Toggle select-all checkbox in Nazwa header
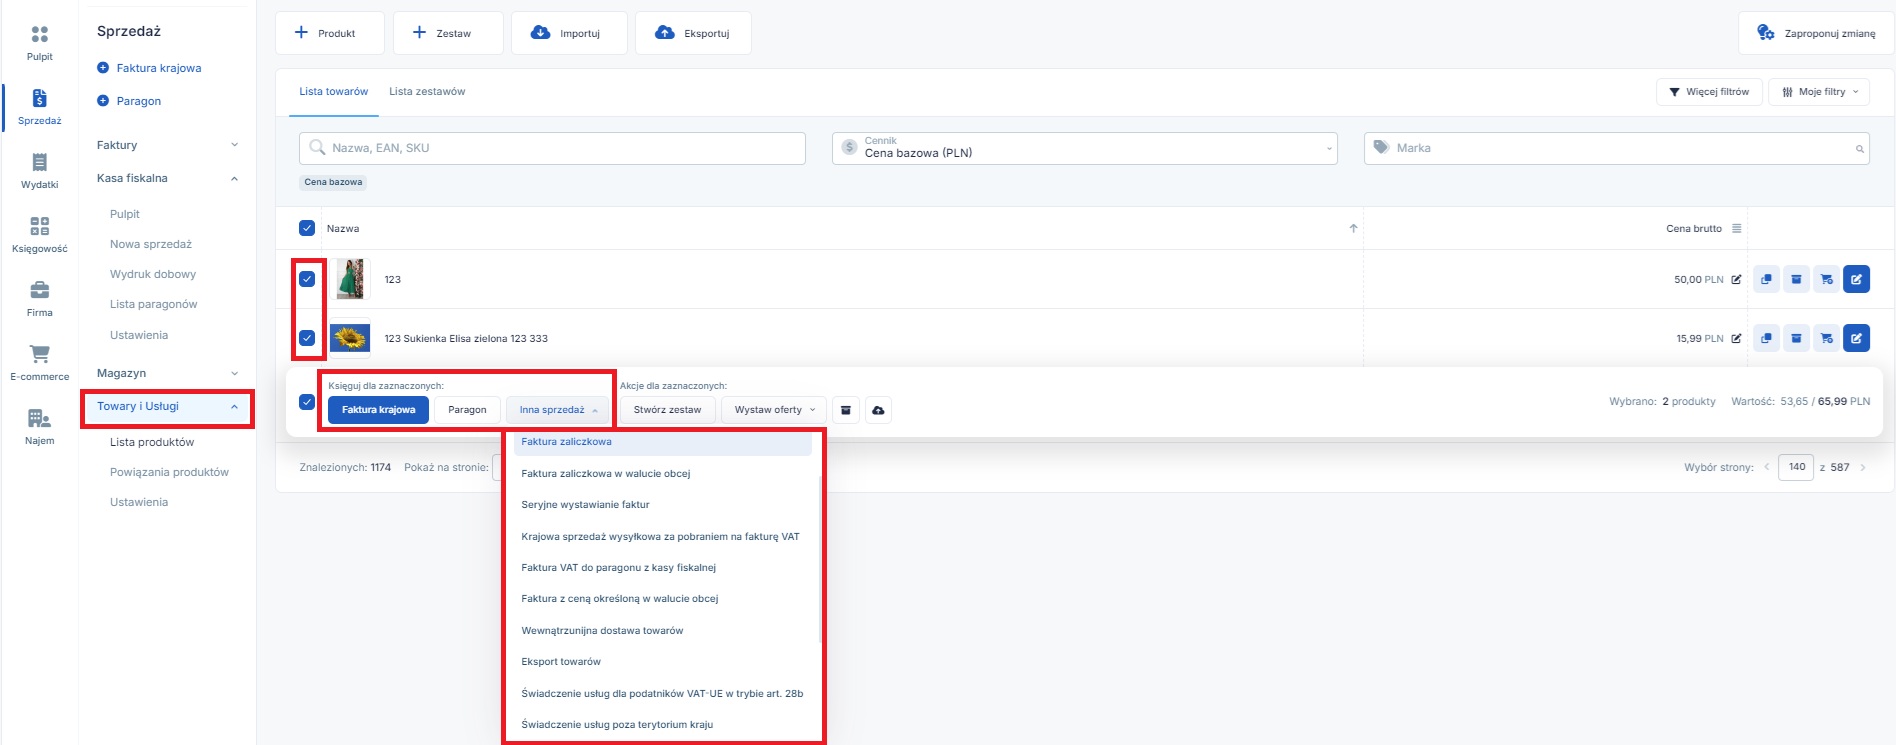 click(307, 228)
